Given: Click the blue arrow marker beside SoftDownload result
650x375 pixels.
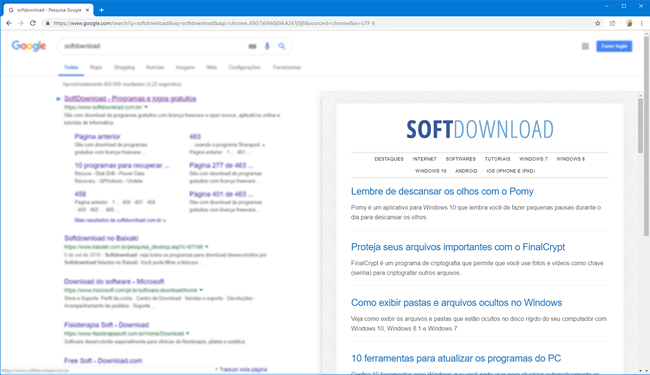Looking at the screenshot, I should (x=58, y=99).
